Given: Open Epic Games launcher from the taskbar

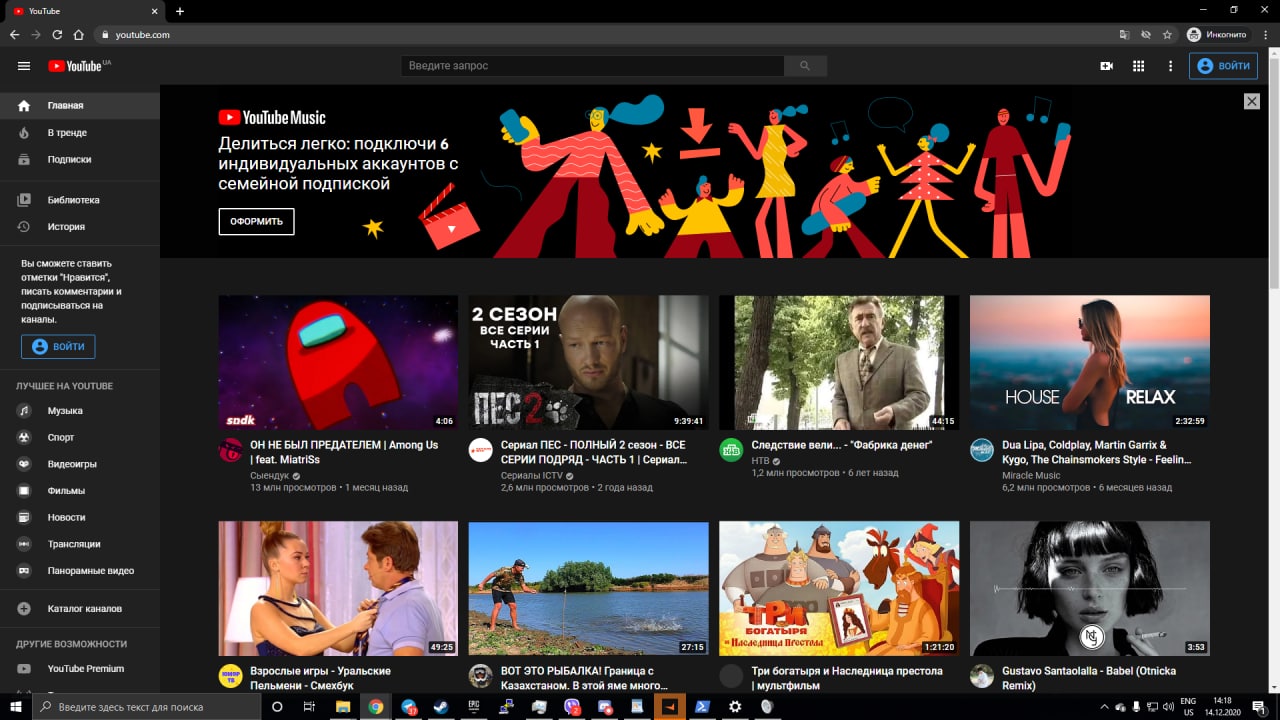Looking at the screenshot, I should [473, 706].
